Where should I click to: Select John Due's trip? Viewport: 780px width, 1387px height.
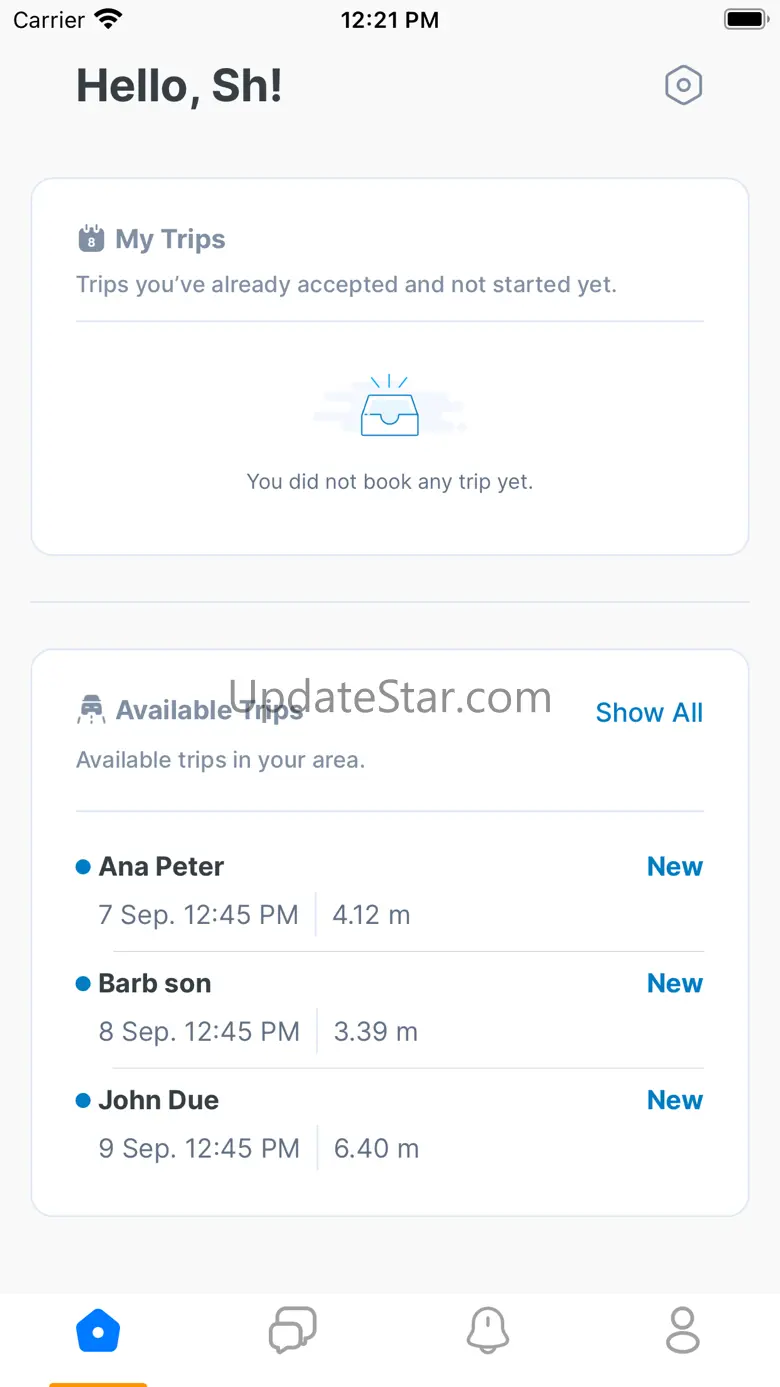[158, 1100]
